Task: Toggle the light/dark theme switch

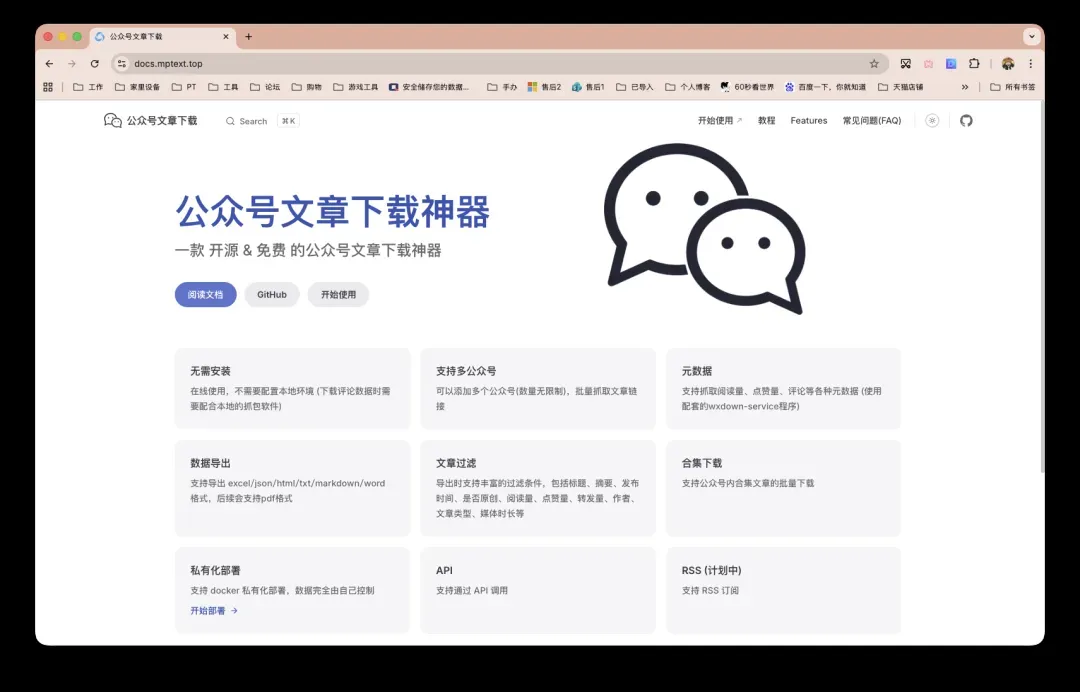Action: point(932,120)
